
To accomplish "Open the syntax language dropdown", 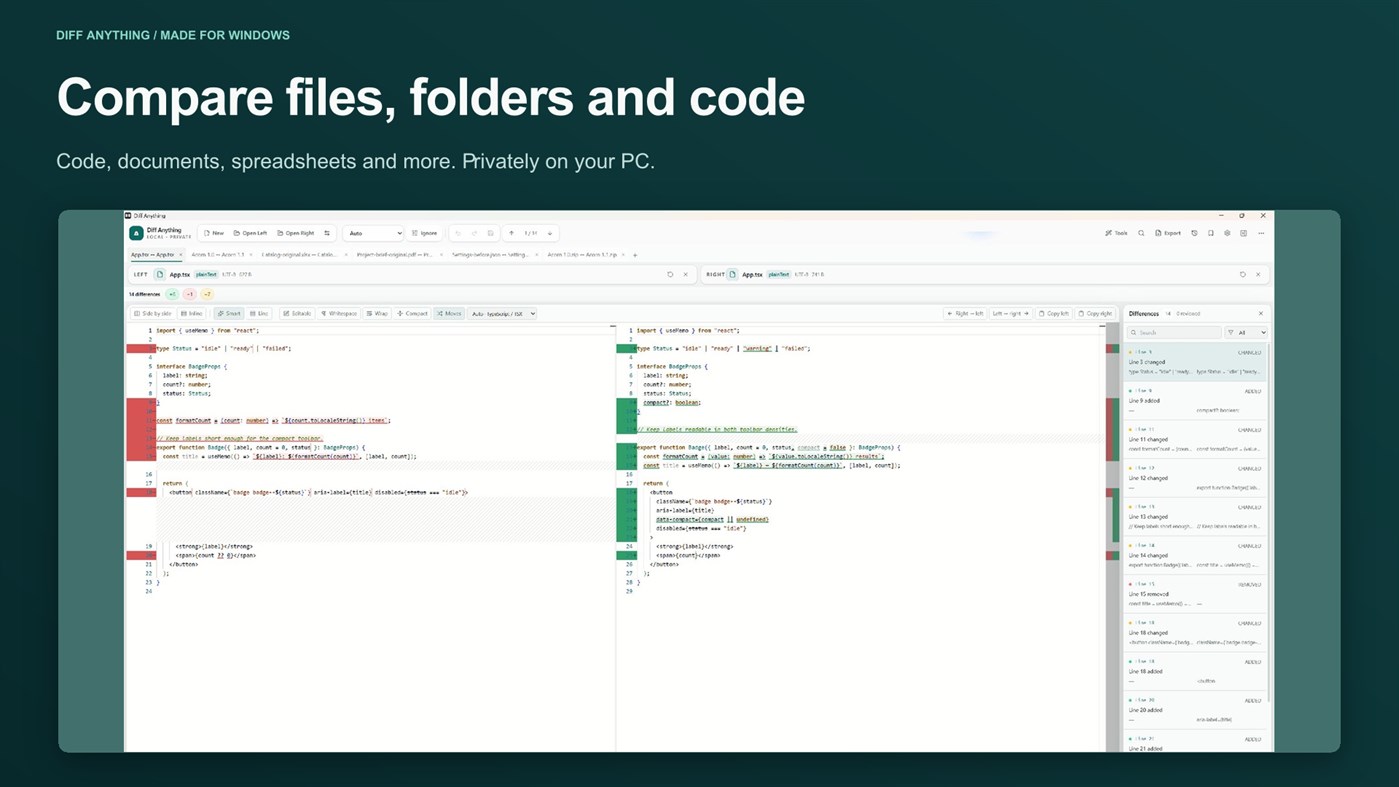I will [x=502, y=314].
